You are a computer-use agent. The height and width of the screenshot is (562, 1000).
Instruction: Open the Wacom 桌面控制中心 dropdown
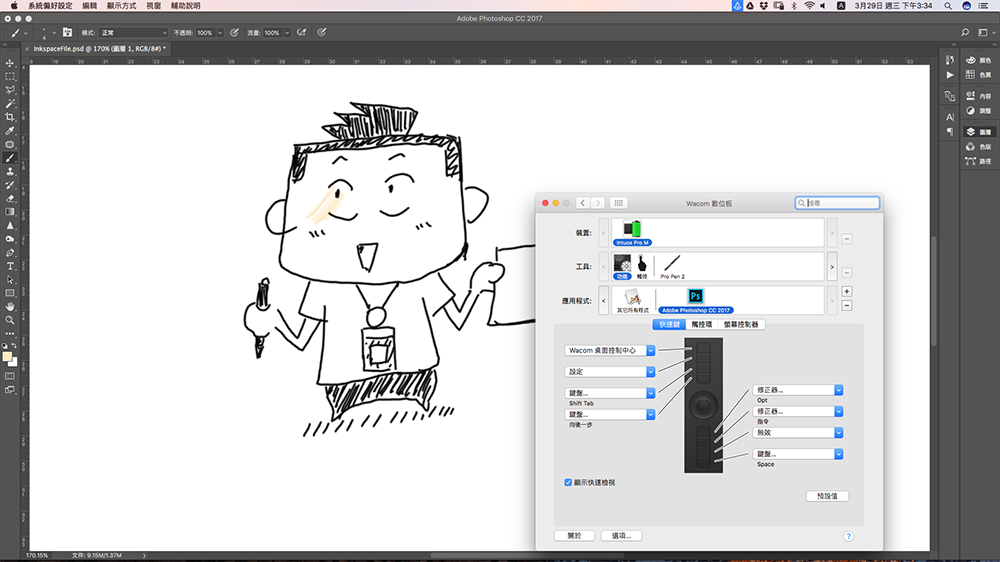pos(610,350)
